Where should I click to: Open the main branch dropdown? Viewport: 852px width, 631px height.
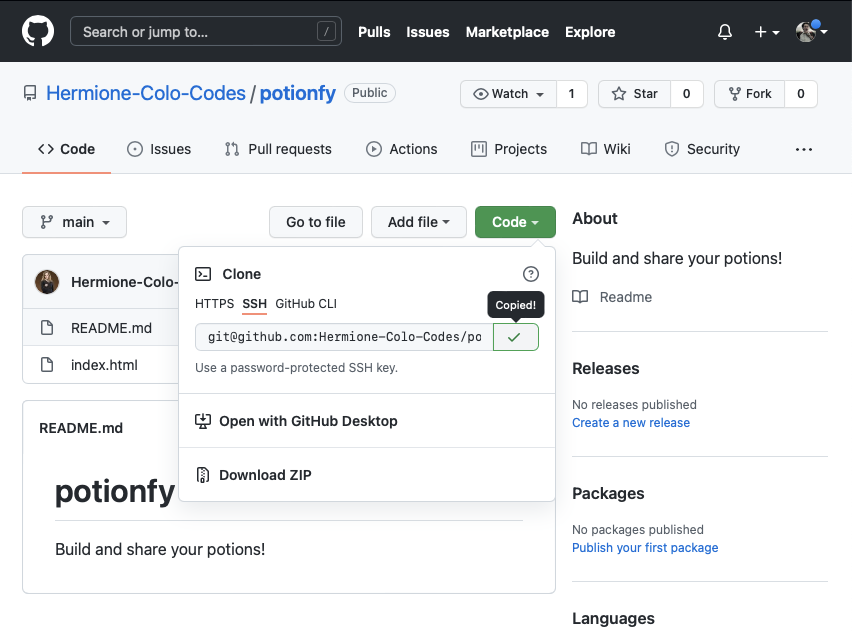[x=74, y=222]
